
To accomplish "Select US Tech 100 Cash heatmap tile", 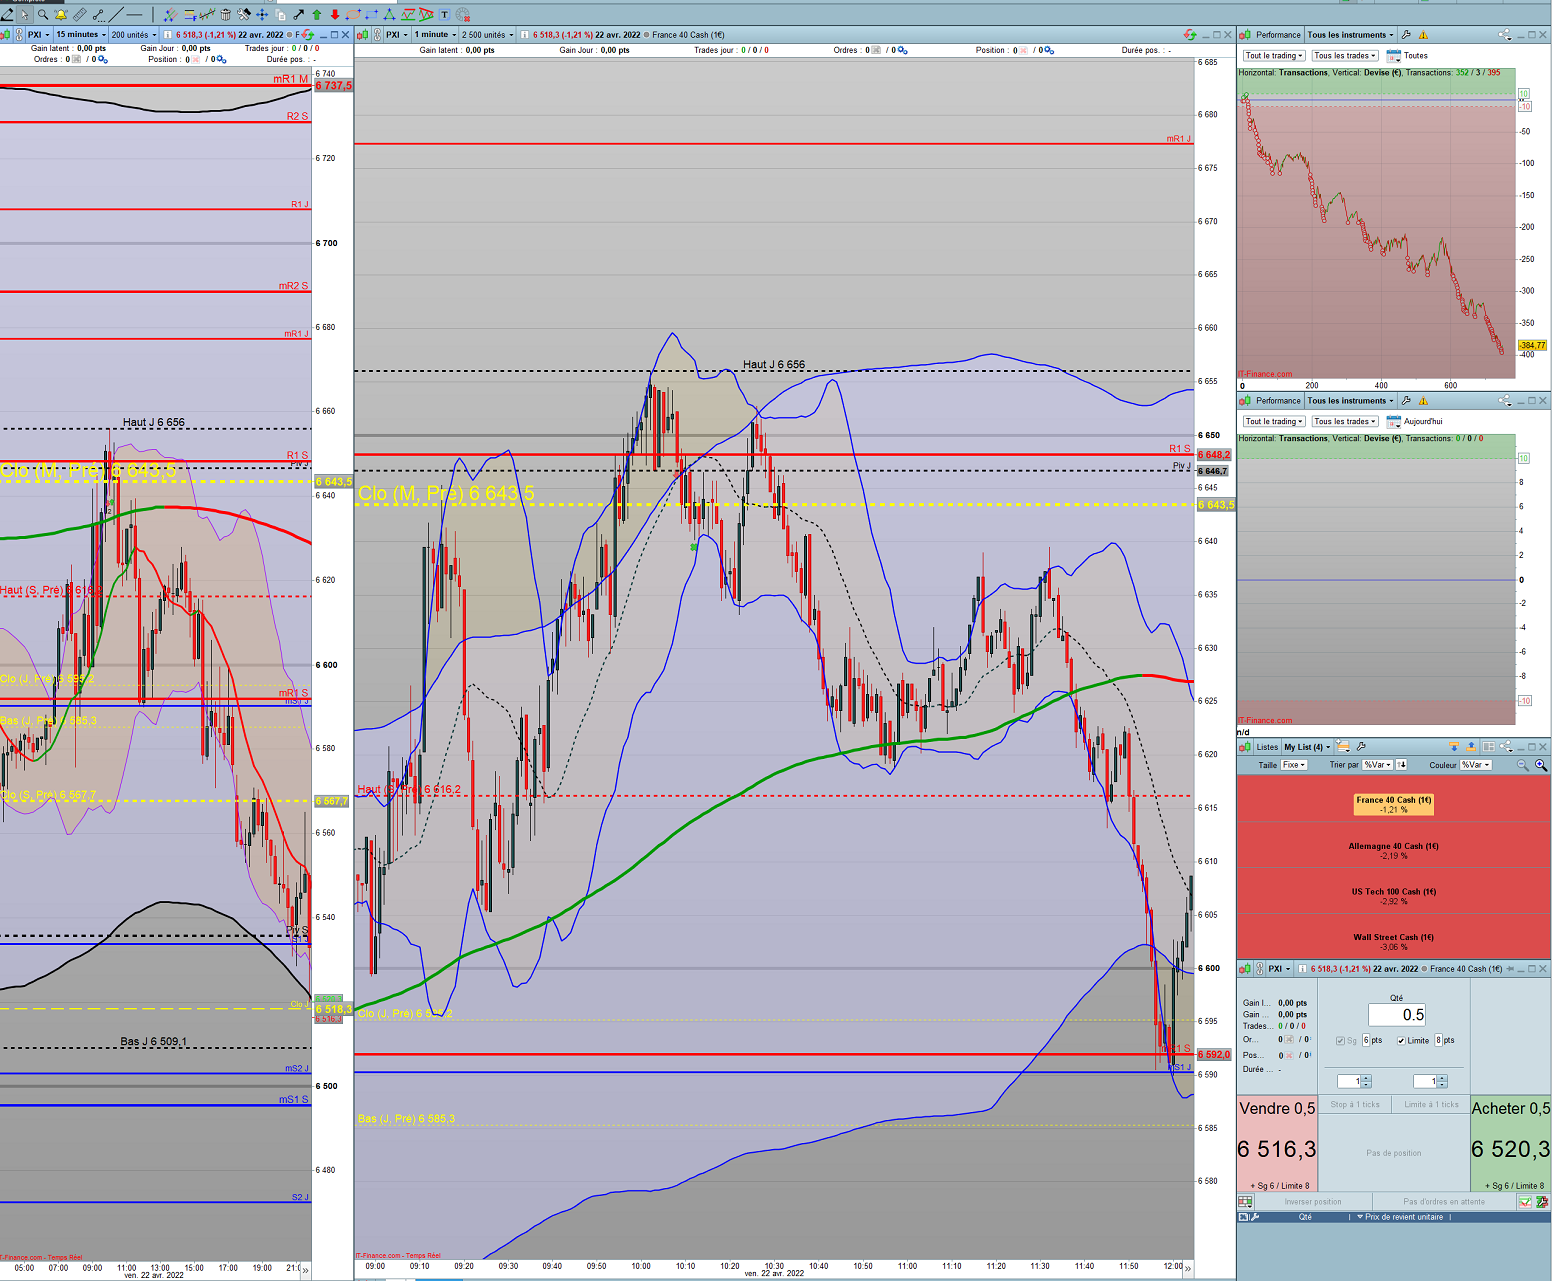I will click(1393, 896).
